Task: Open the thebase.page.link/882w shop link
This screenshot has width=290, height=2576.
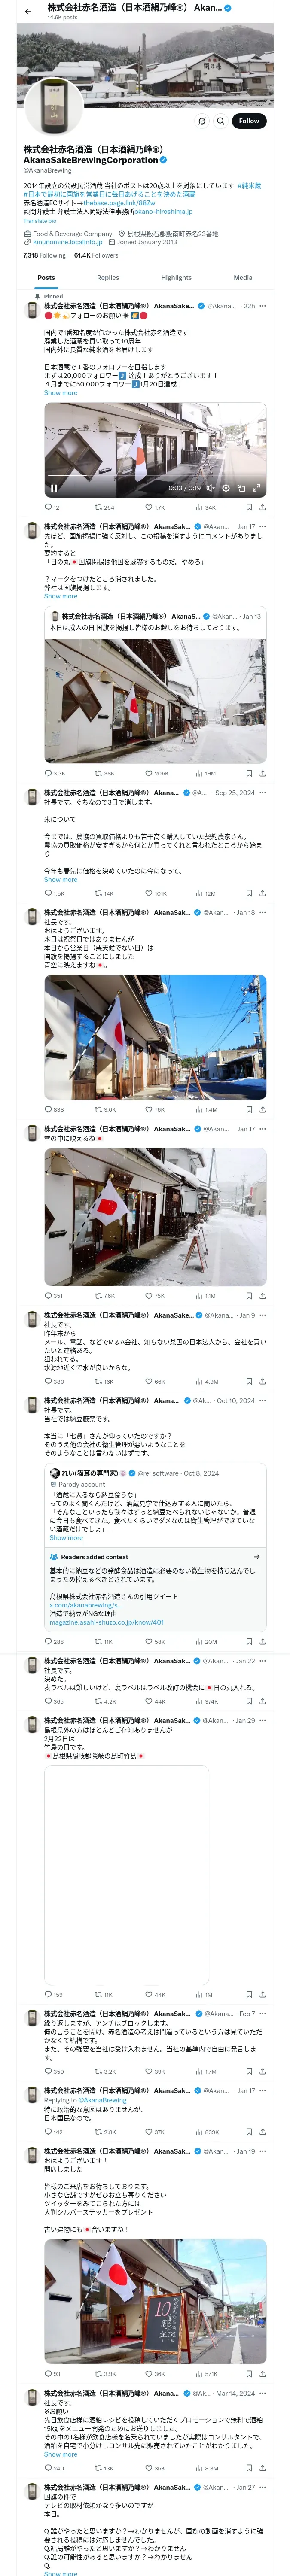Action: pos(119,203)
